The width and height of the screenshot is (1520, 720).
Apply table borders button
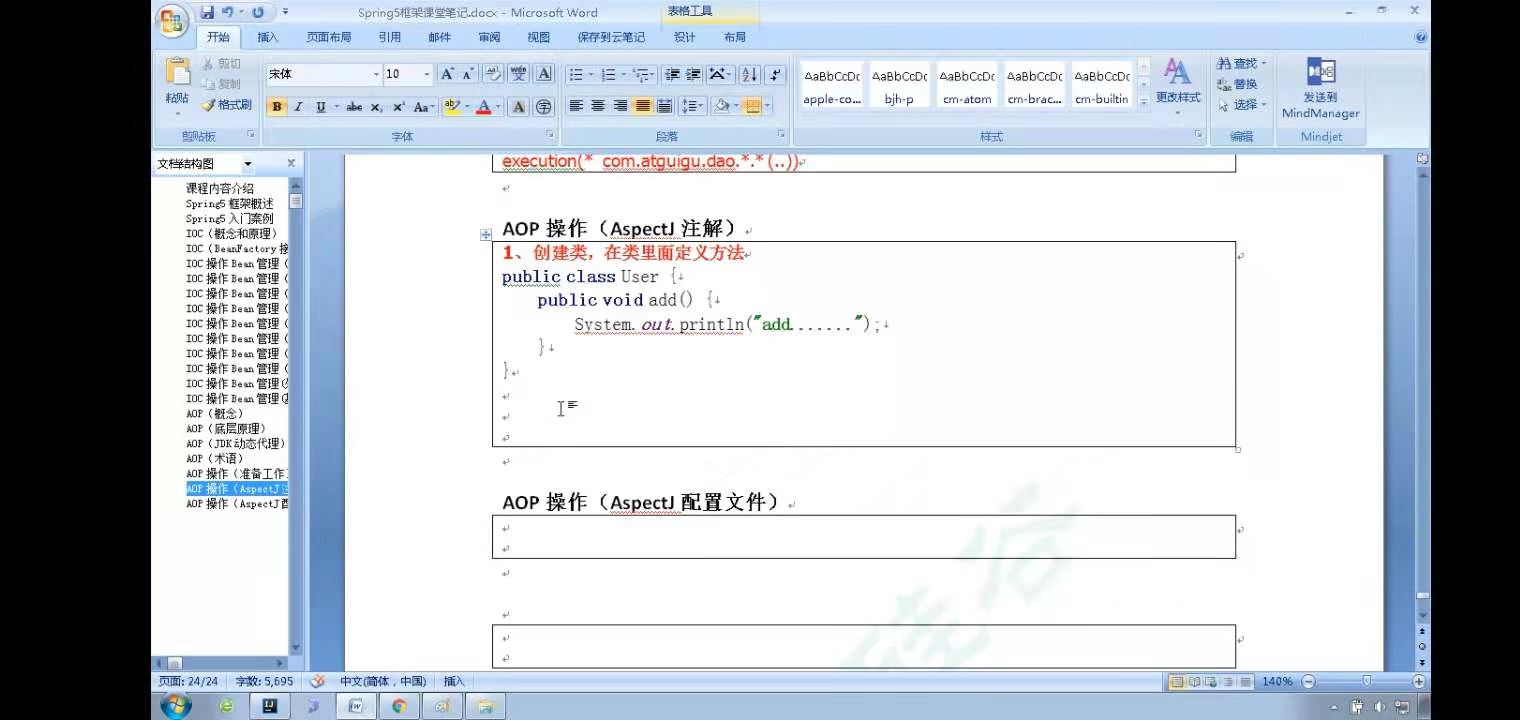coord(753,106)
